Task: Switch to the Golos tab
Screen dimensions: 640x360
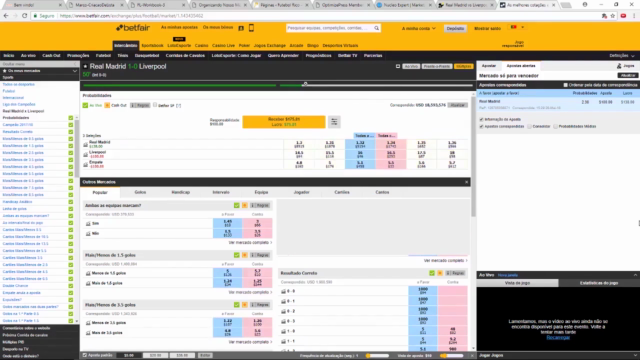Action: 140,192
